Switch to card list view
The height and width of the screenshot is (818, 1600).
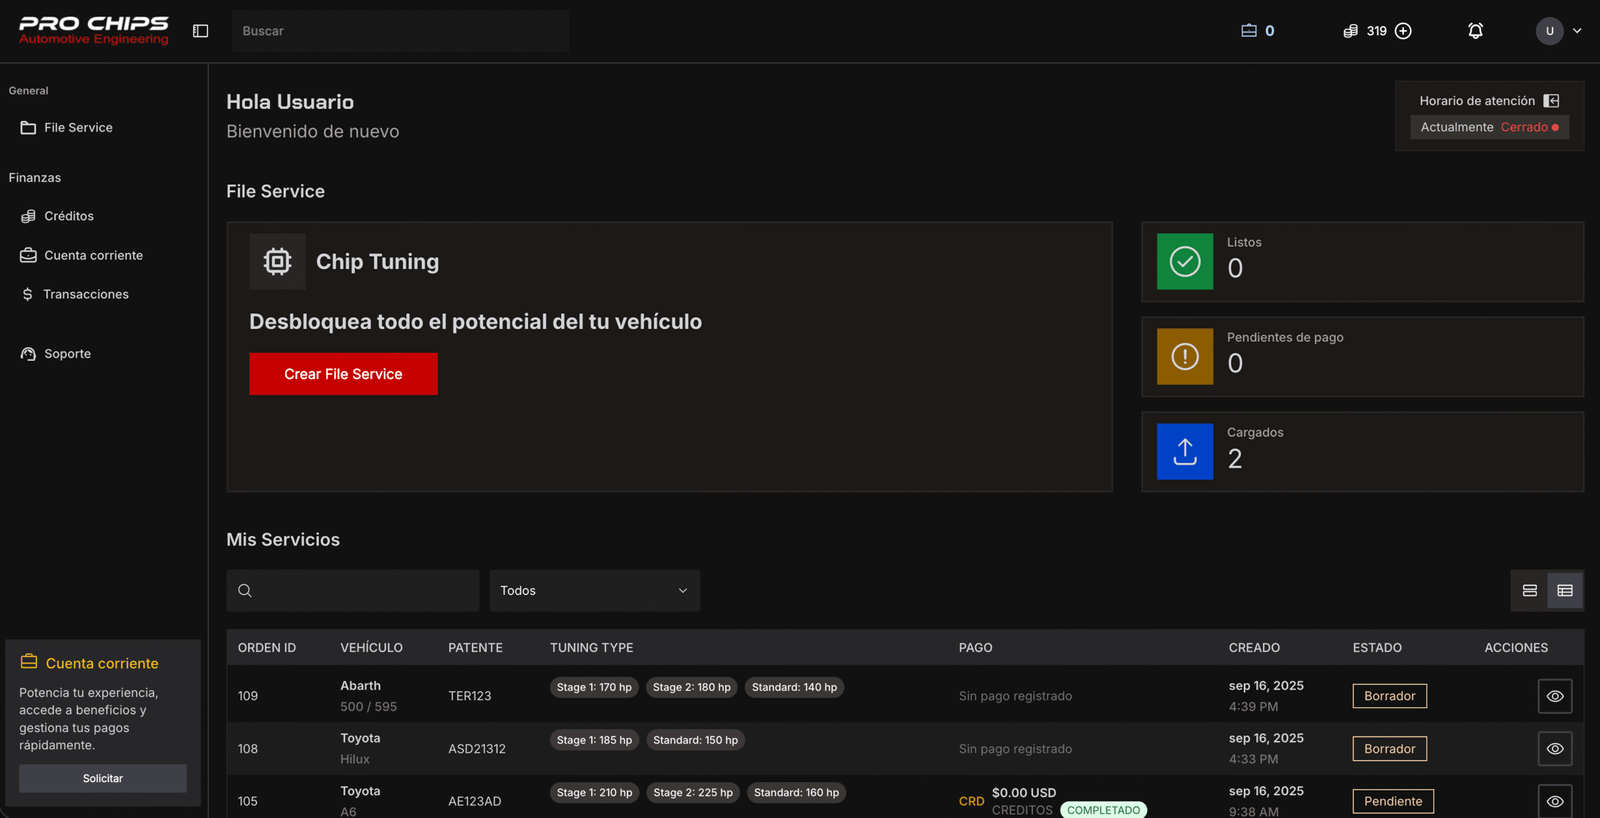[1529, 591]
